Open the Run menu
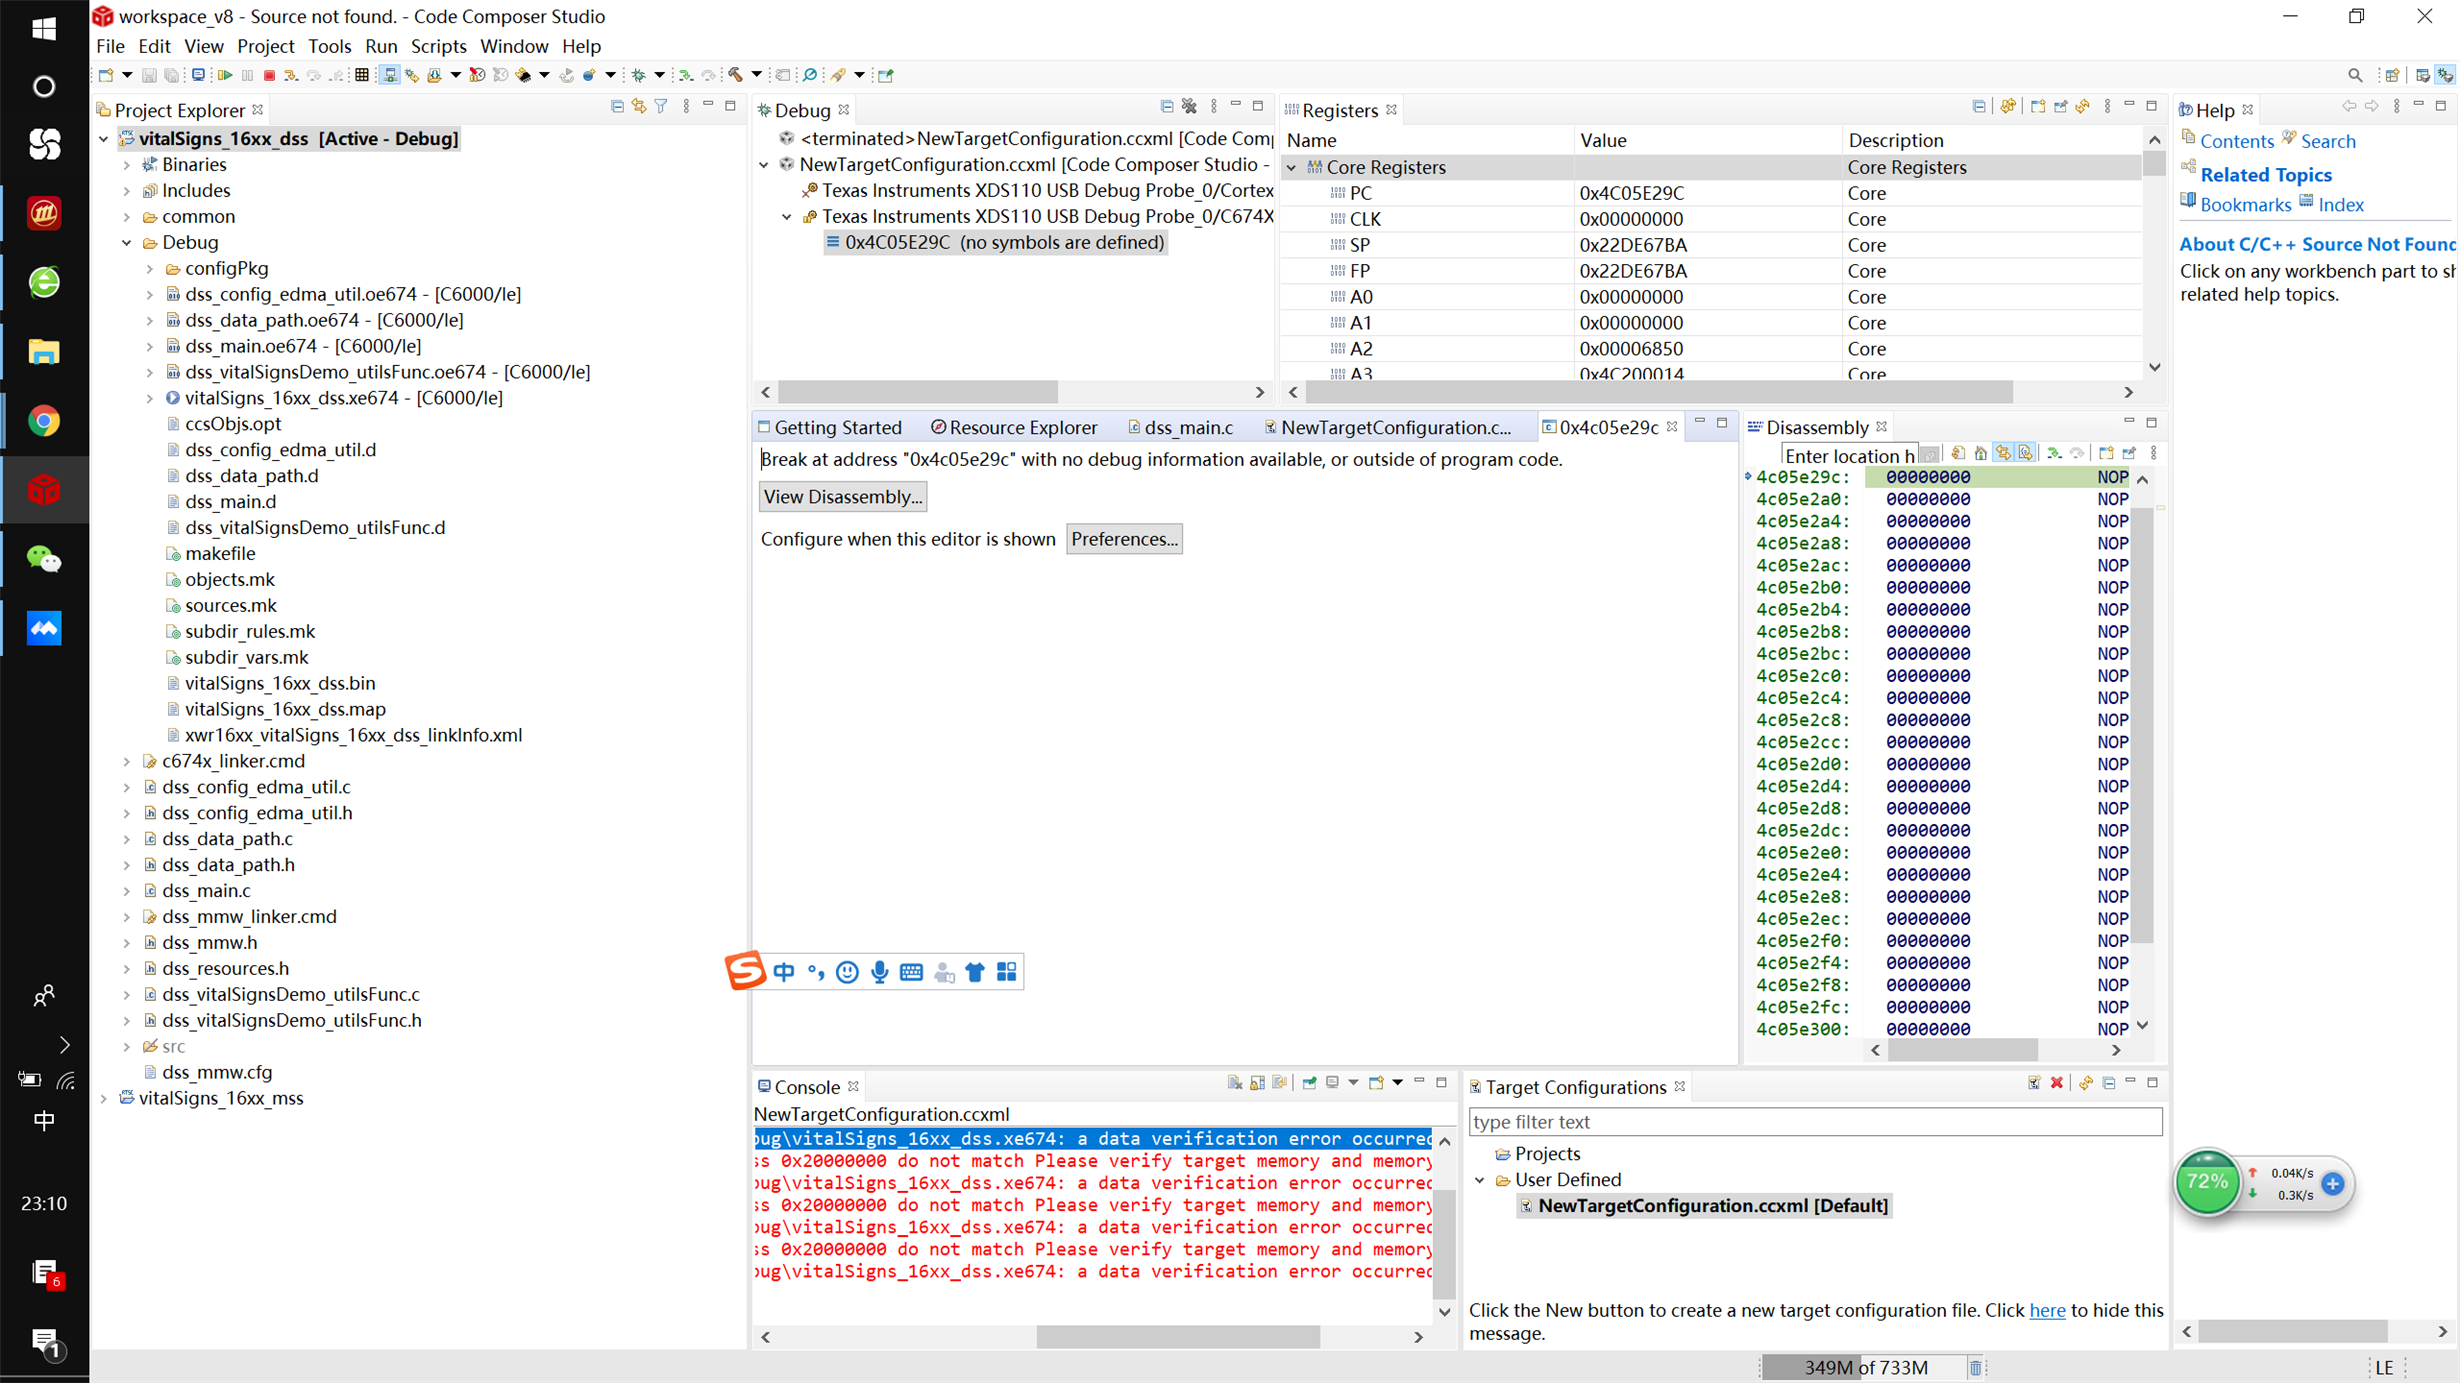 pos(381,46)
